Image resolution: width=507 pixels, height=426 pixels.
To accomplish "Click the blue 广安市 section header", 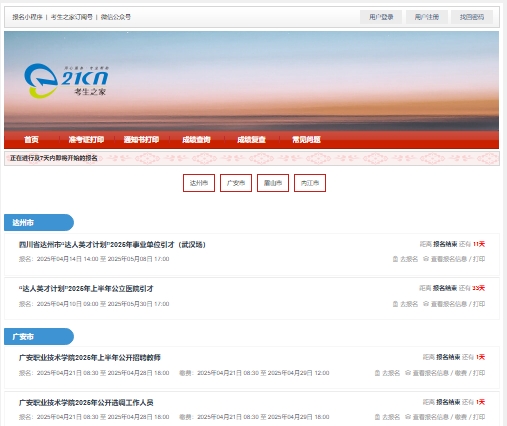I will point(39,336).
